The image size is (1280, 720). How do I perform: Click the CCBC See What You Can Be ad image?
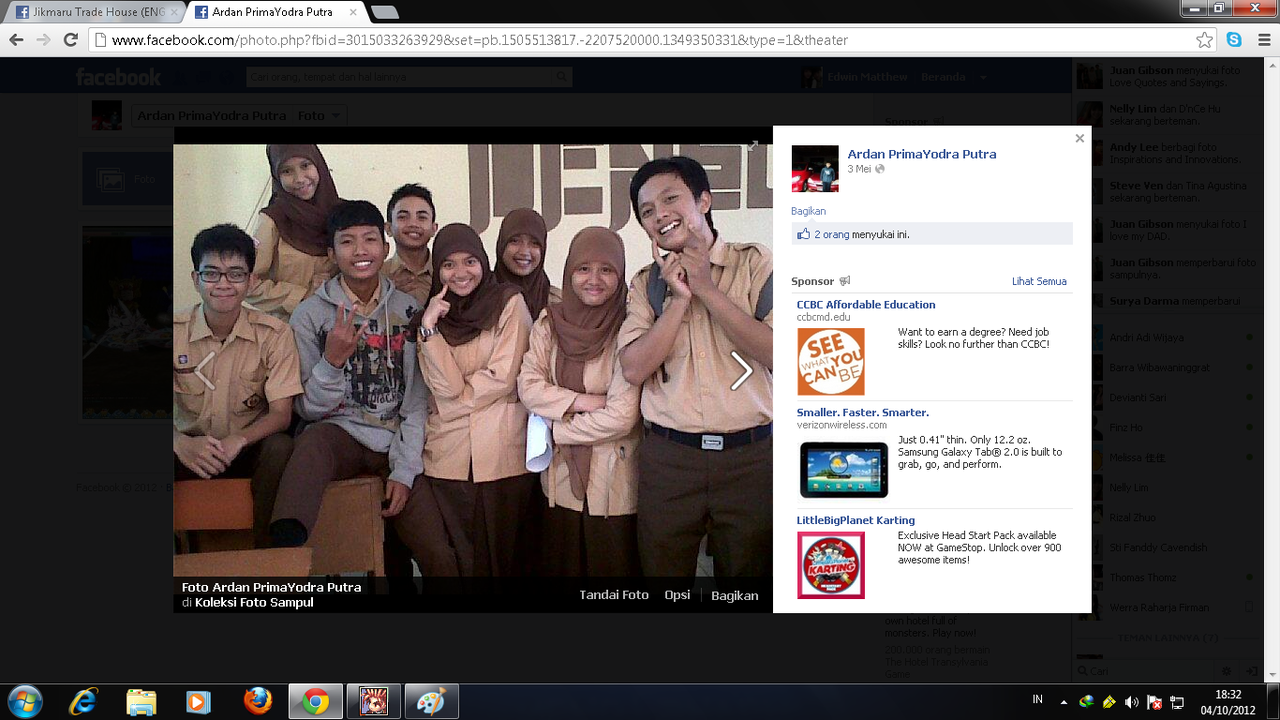[830, 361]
